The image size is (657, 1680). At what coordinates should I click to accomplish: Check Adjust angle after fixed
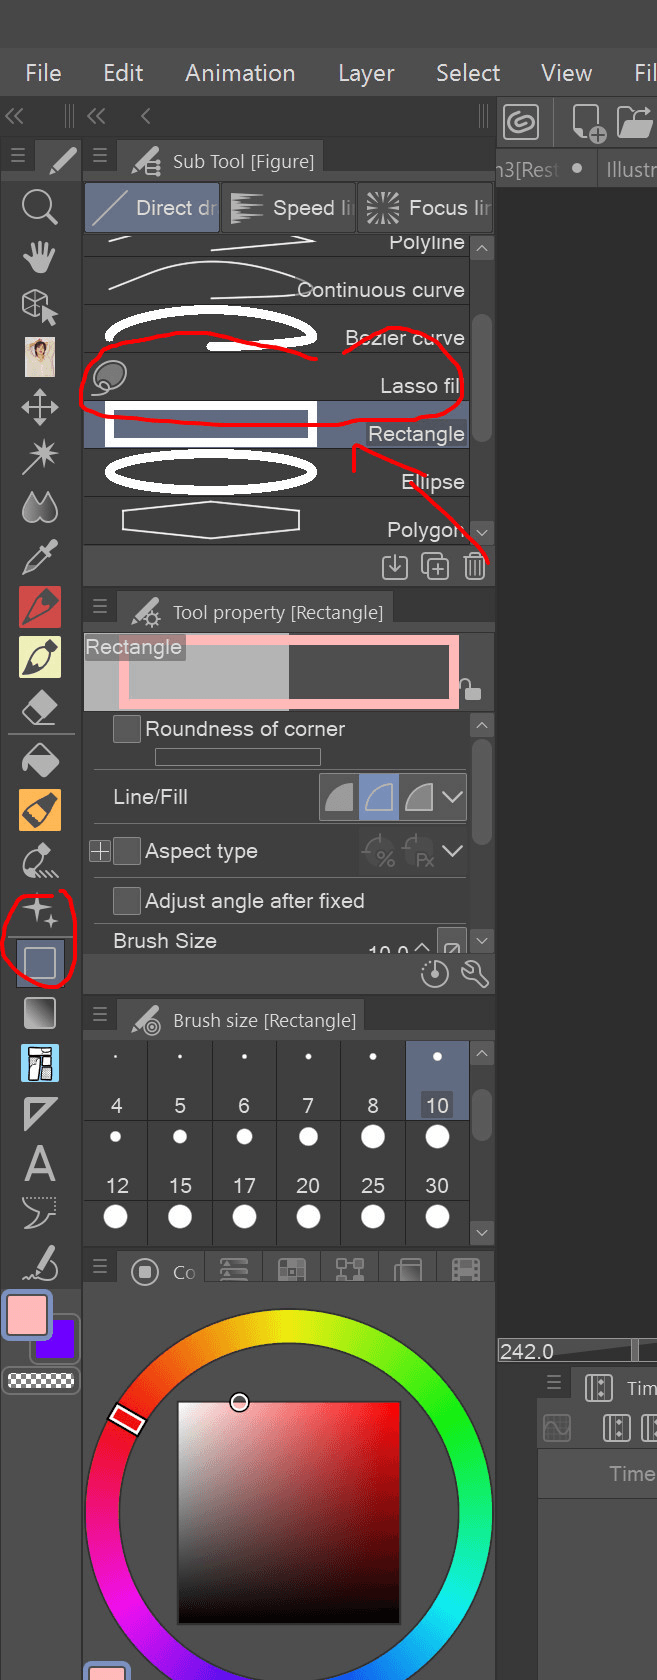(x=127, y=901)
